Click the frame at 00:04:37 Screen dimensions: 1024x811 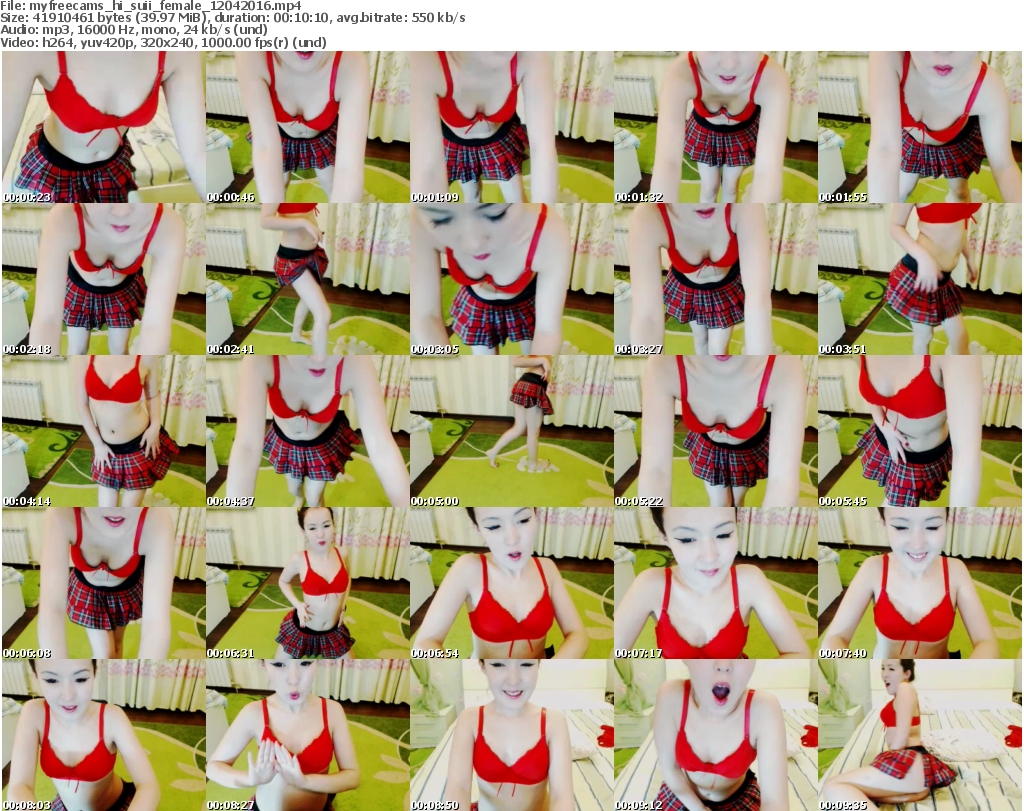[x=308, y=432]
